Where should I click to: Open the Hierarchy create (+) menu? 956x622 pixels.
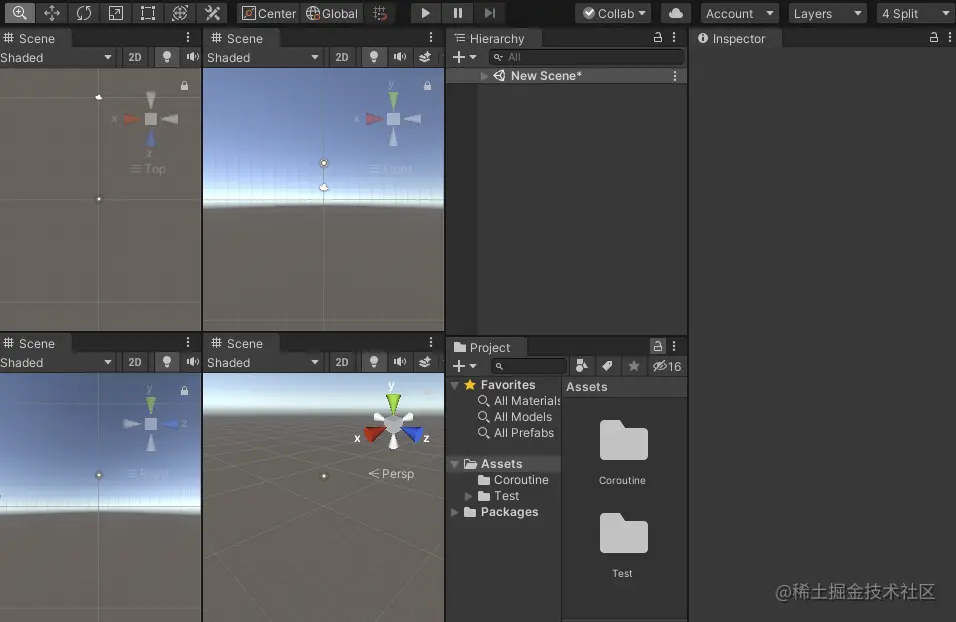tap(464, 57)
